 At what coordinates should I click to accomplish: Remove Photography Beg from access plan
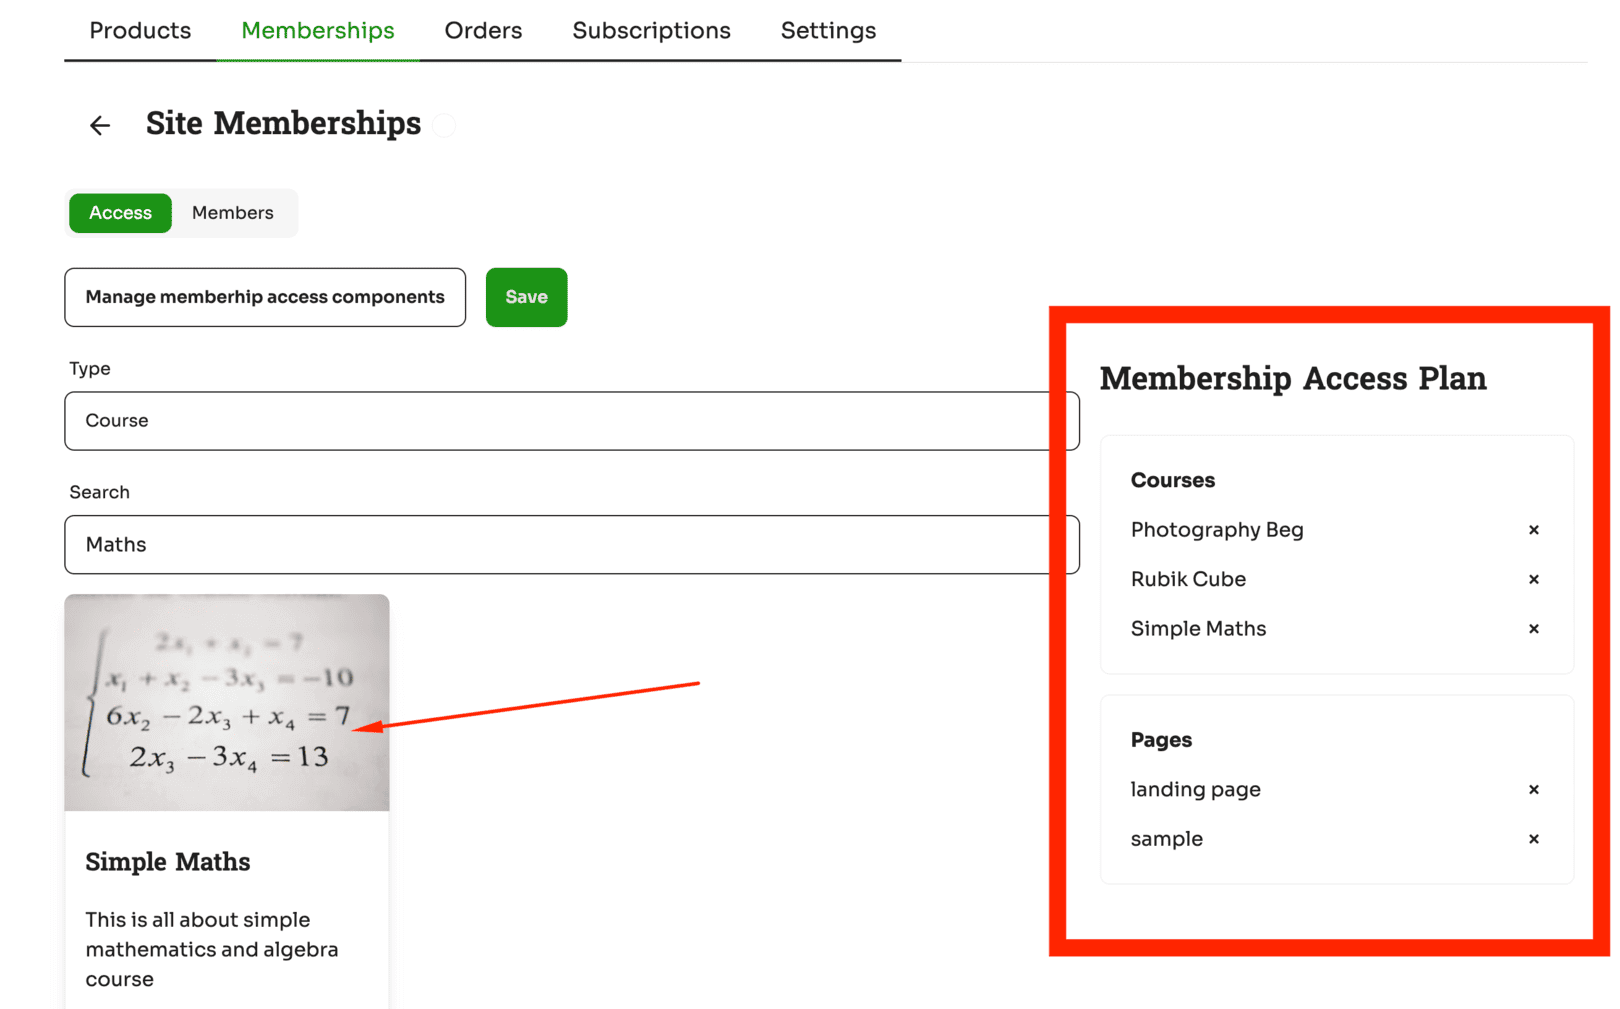[x=1533, y=530]
